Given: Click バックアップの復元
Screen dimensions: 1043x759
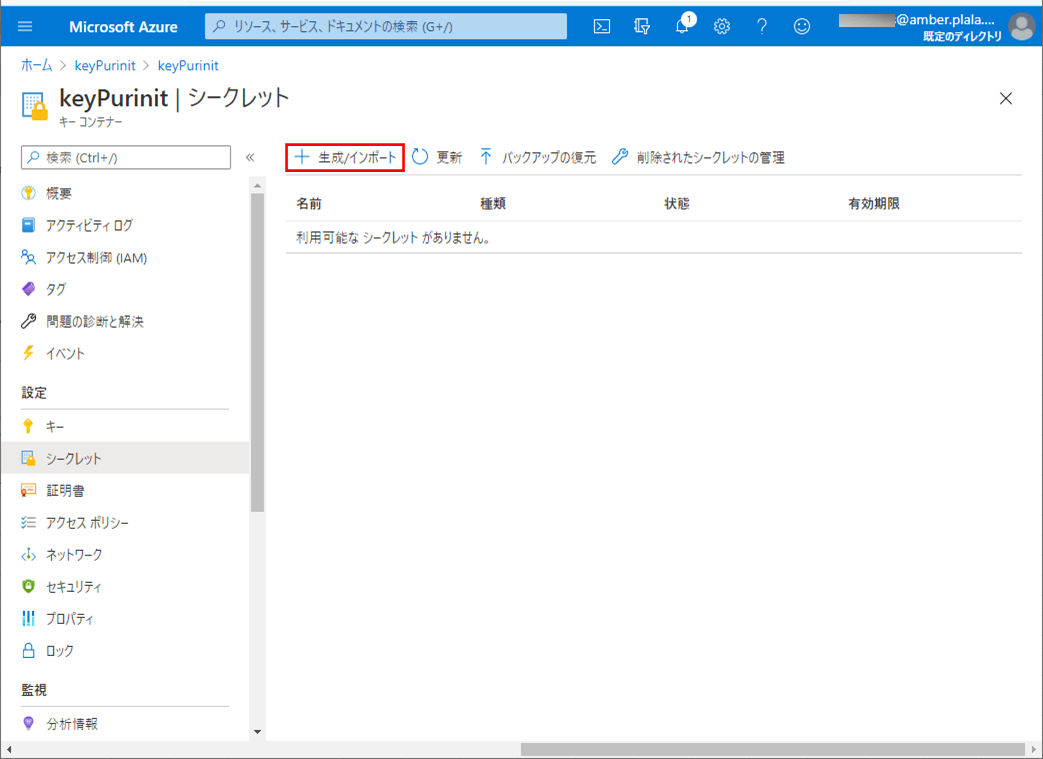Looking at the screenshot, I should 537,158.
